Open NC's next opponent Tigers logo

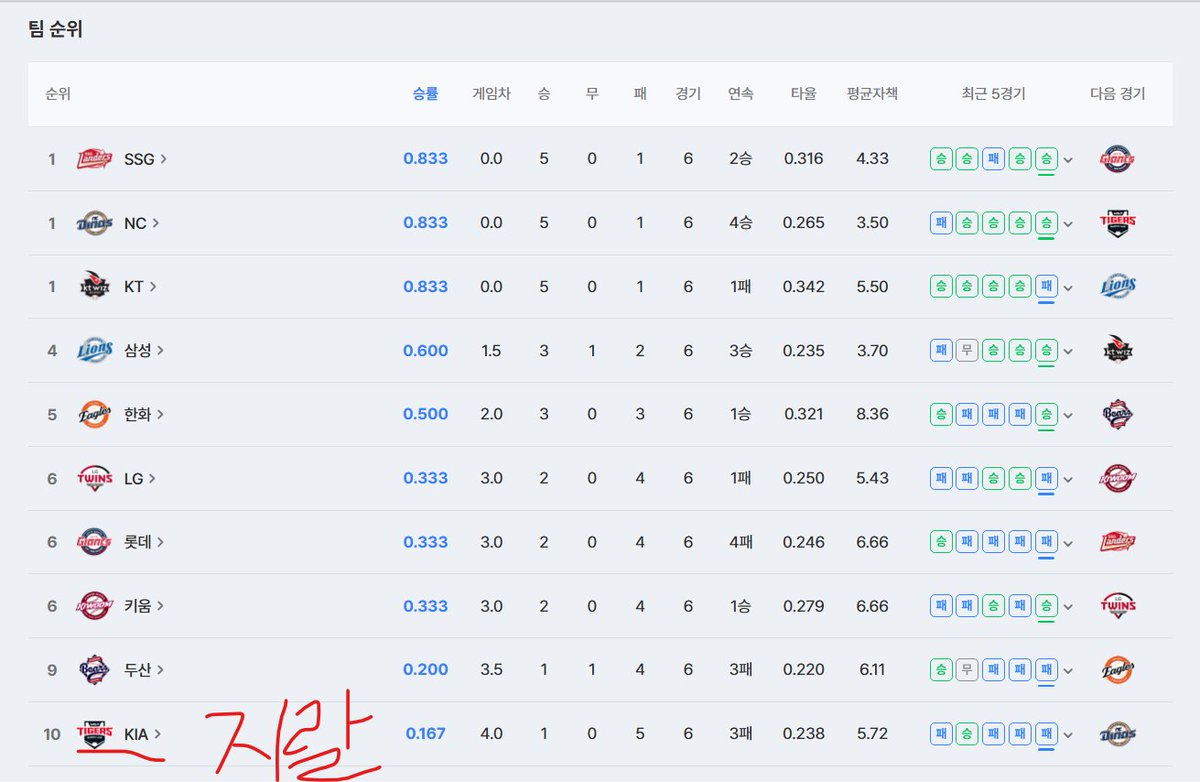[1117, 223]
